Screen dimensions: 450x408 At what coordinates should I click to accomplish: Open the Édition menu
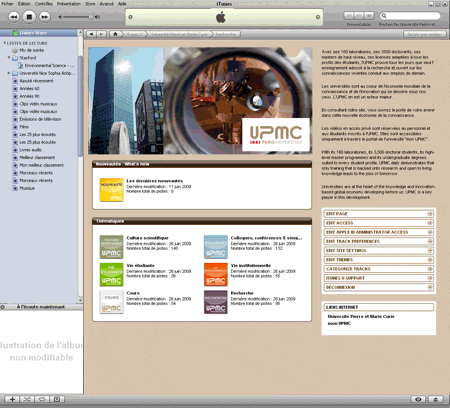pyautogui.click(x=24, y=4)
